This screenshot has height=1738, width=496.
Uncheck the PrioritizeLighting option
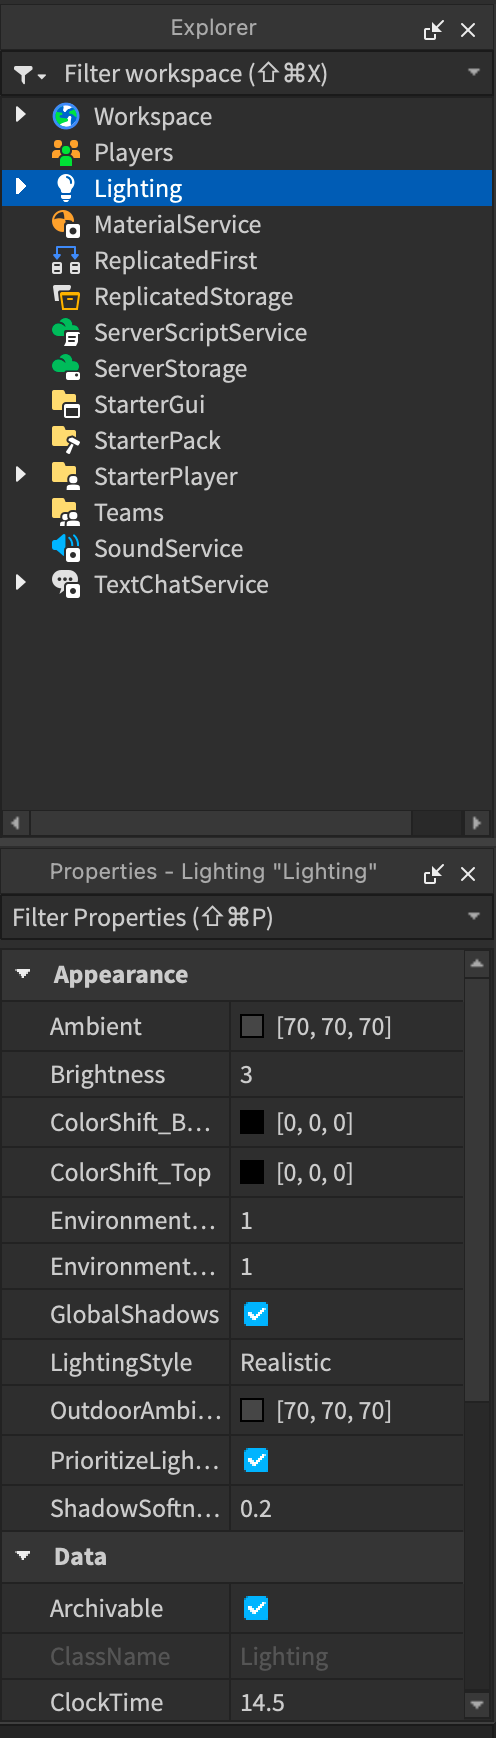(256, 1460)
